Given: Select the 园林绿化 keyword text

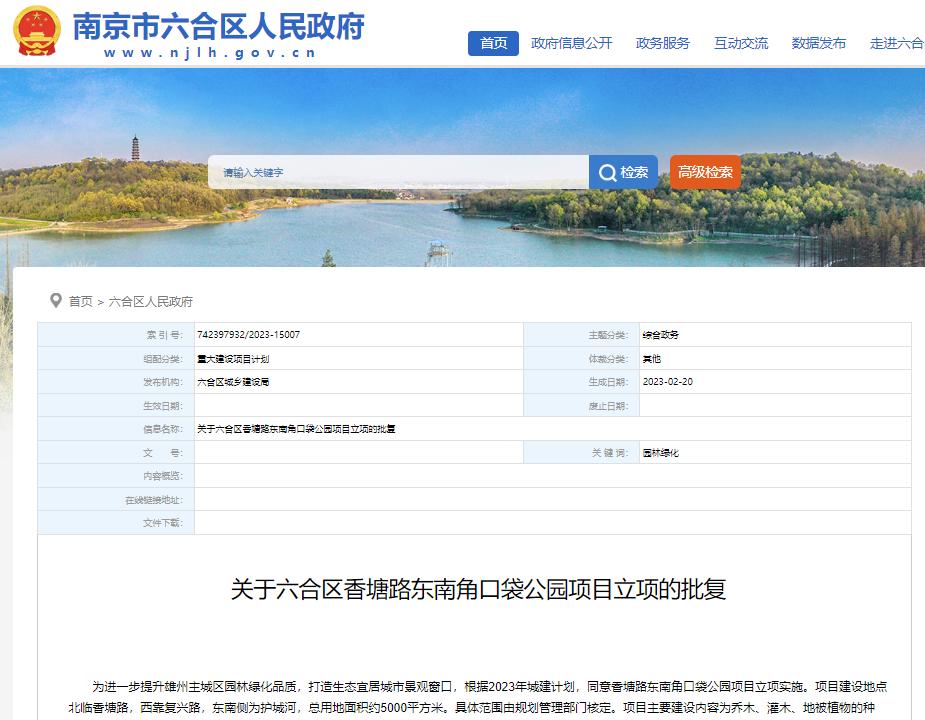Looking at the screenshot, I should 663,455.
